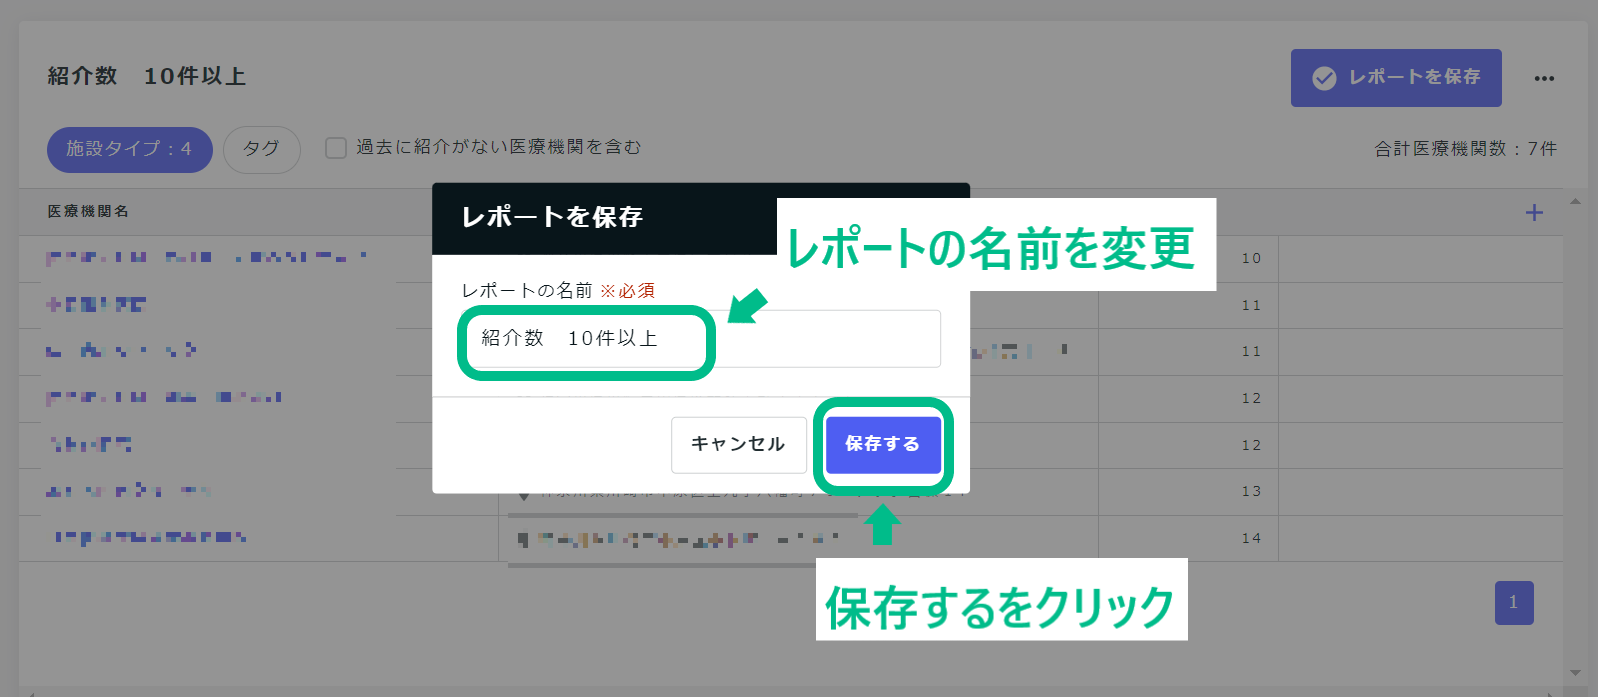Click the レポートの名前 input field

700,338
